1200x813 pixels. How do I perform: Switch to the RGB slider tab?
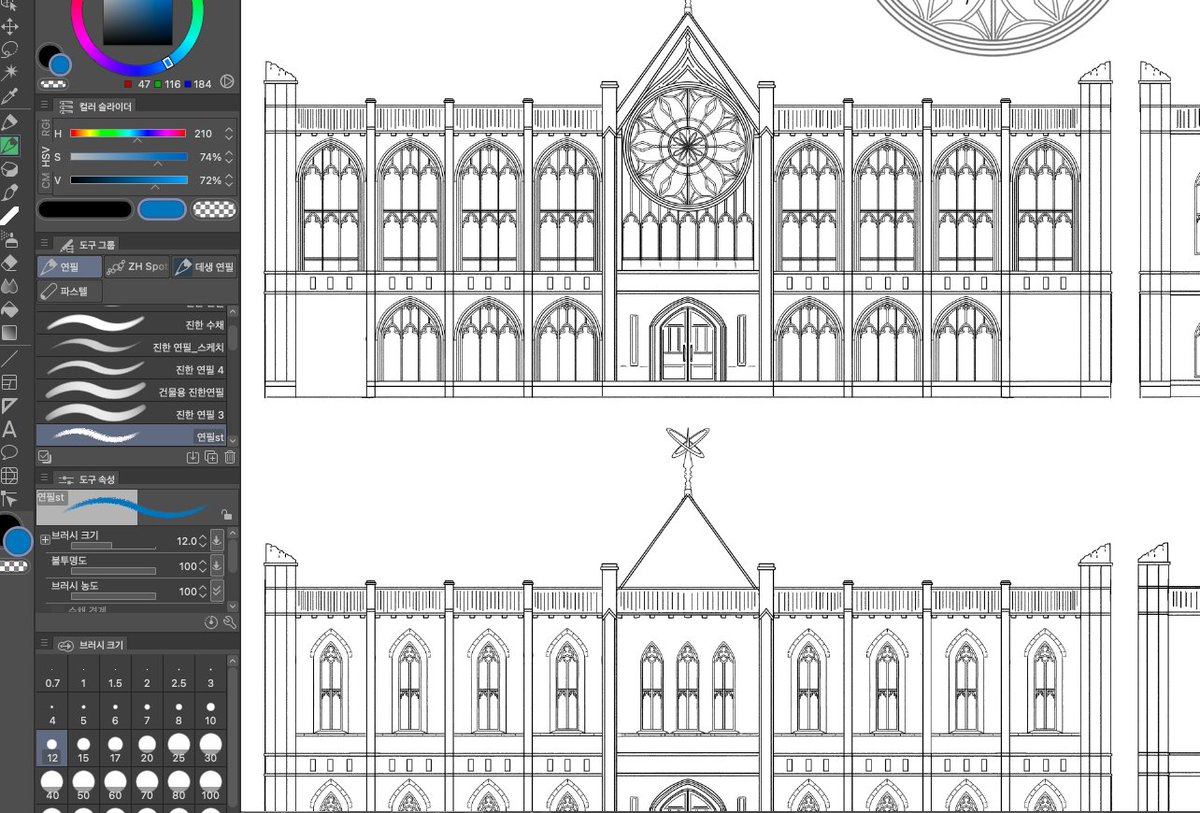coord(45,128)
